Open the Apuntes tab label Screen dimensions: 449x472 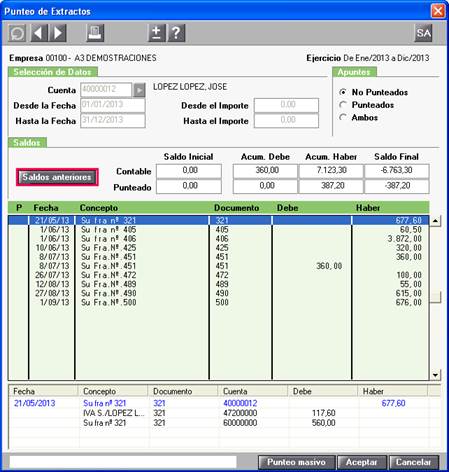coord(354,72)
